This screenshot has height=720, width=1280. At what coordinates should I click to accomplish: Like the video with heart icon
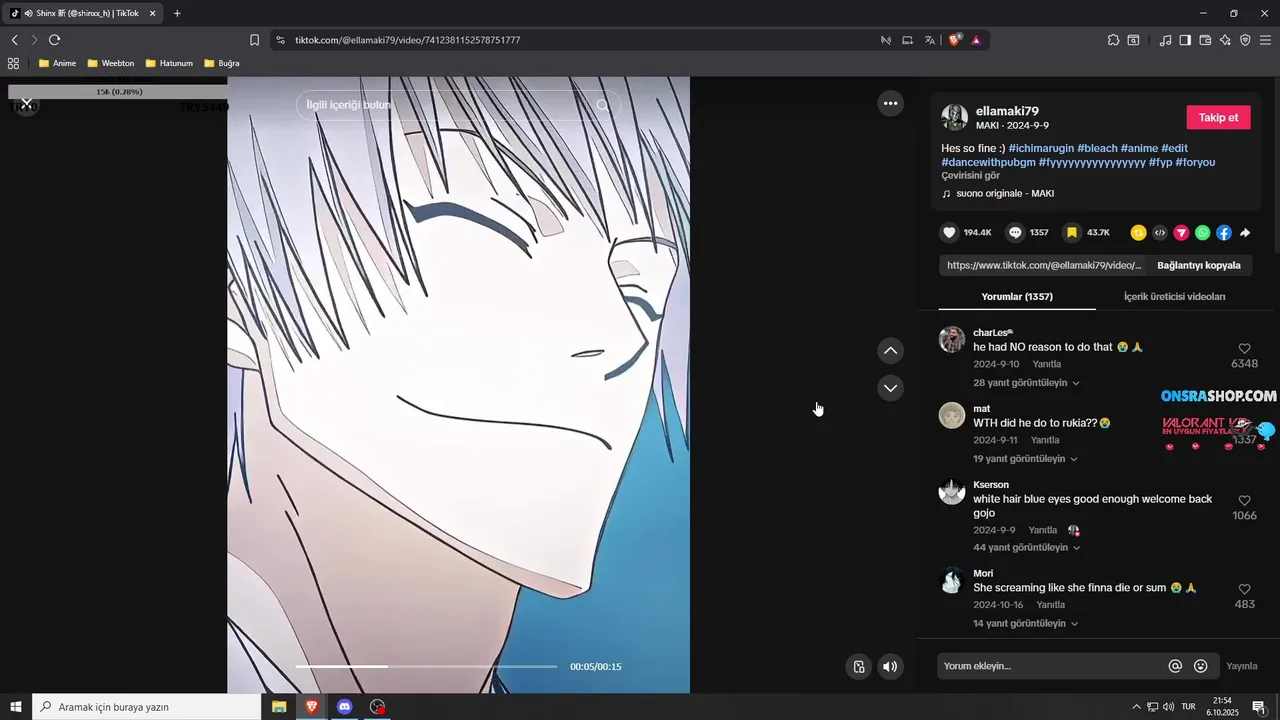point(949,232)
